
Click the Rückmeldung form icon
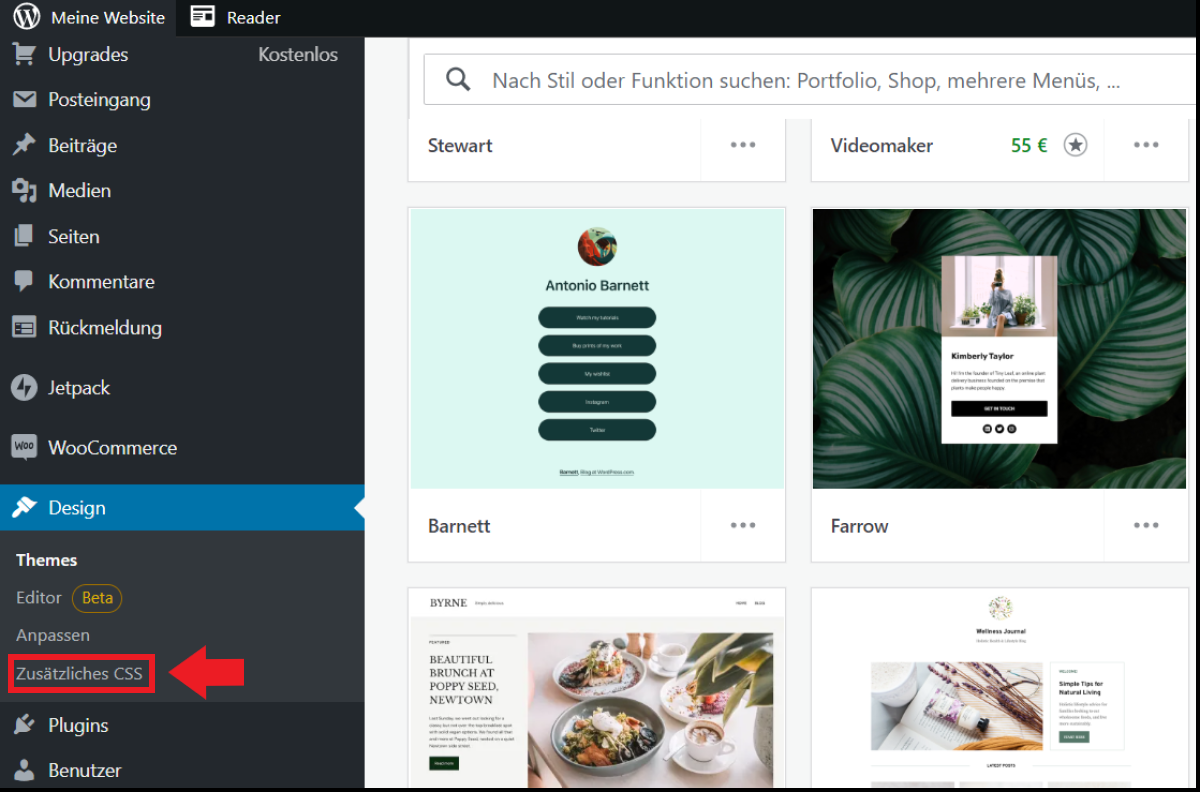tap(24, 327)
